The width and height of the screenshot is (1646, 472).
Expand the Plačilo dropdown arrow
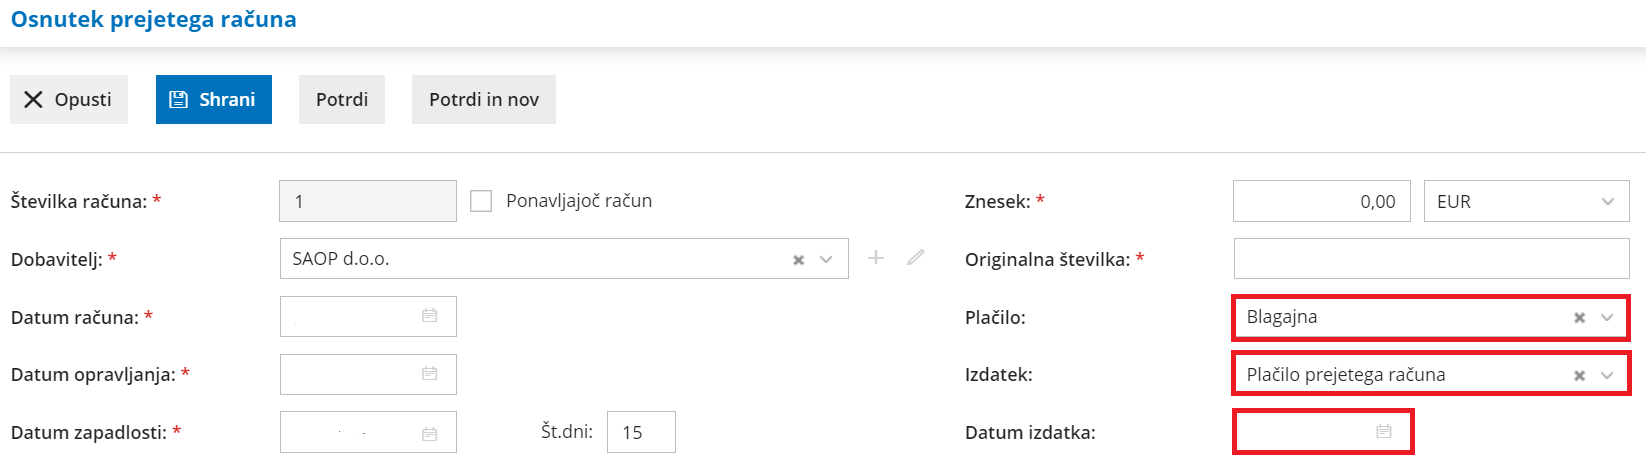[x=1607, y=317]
